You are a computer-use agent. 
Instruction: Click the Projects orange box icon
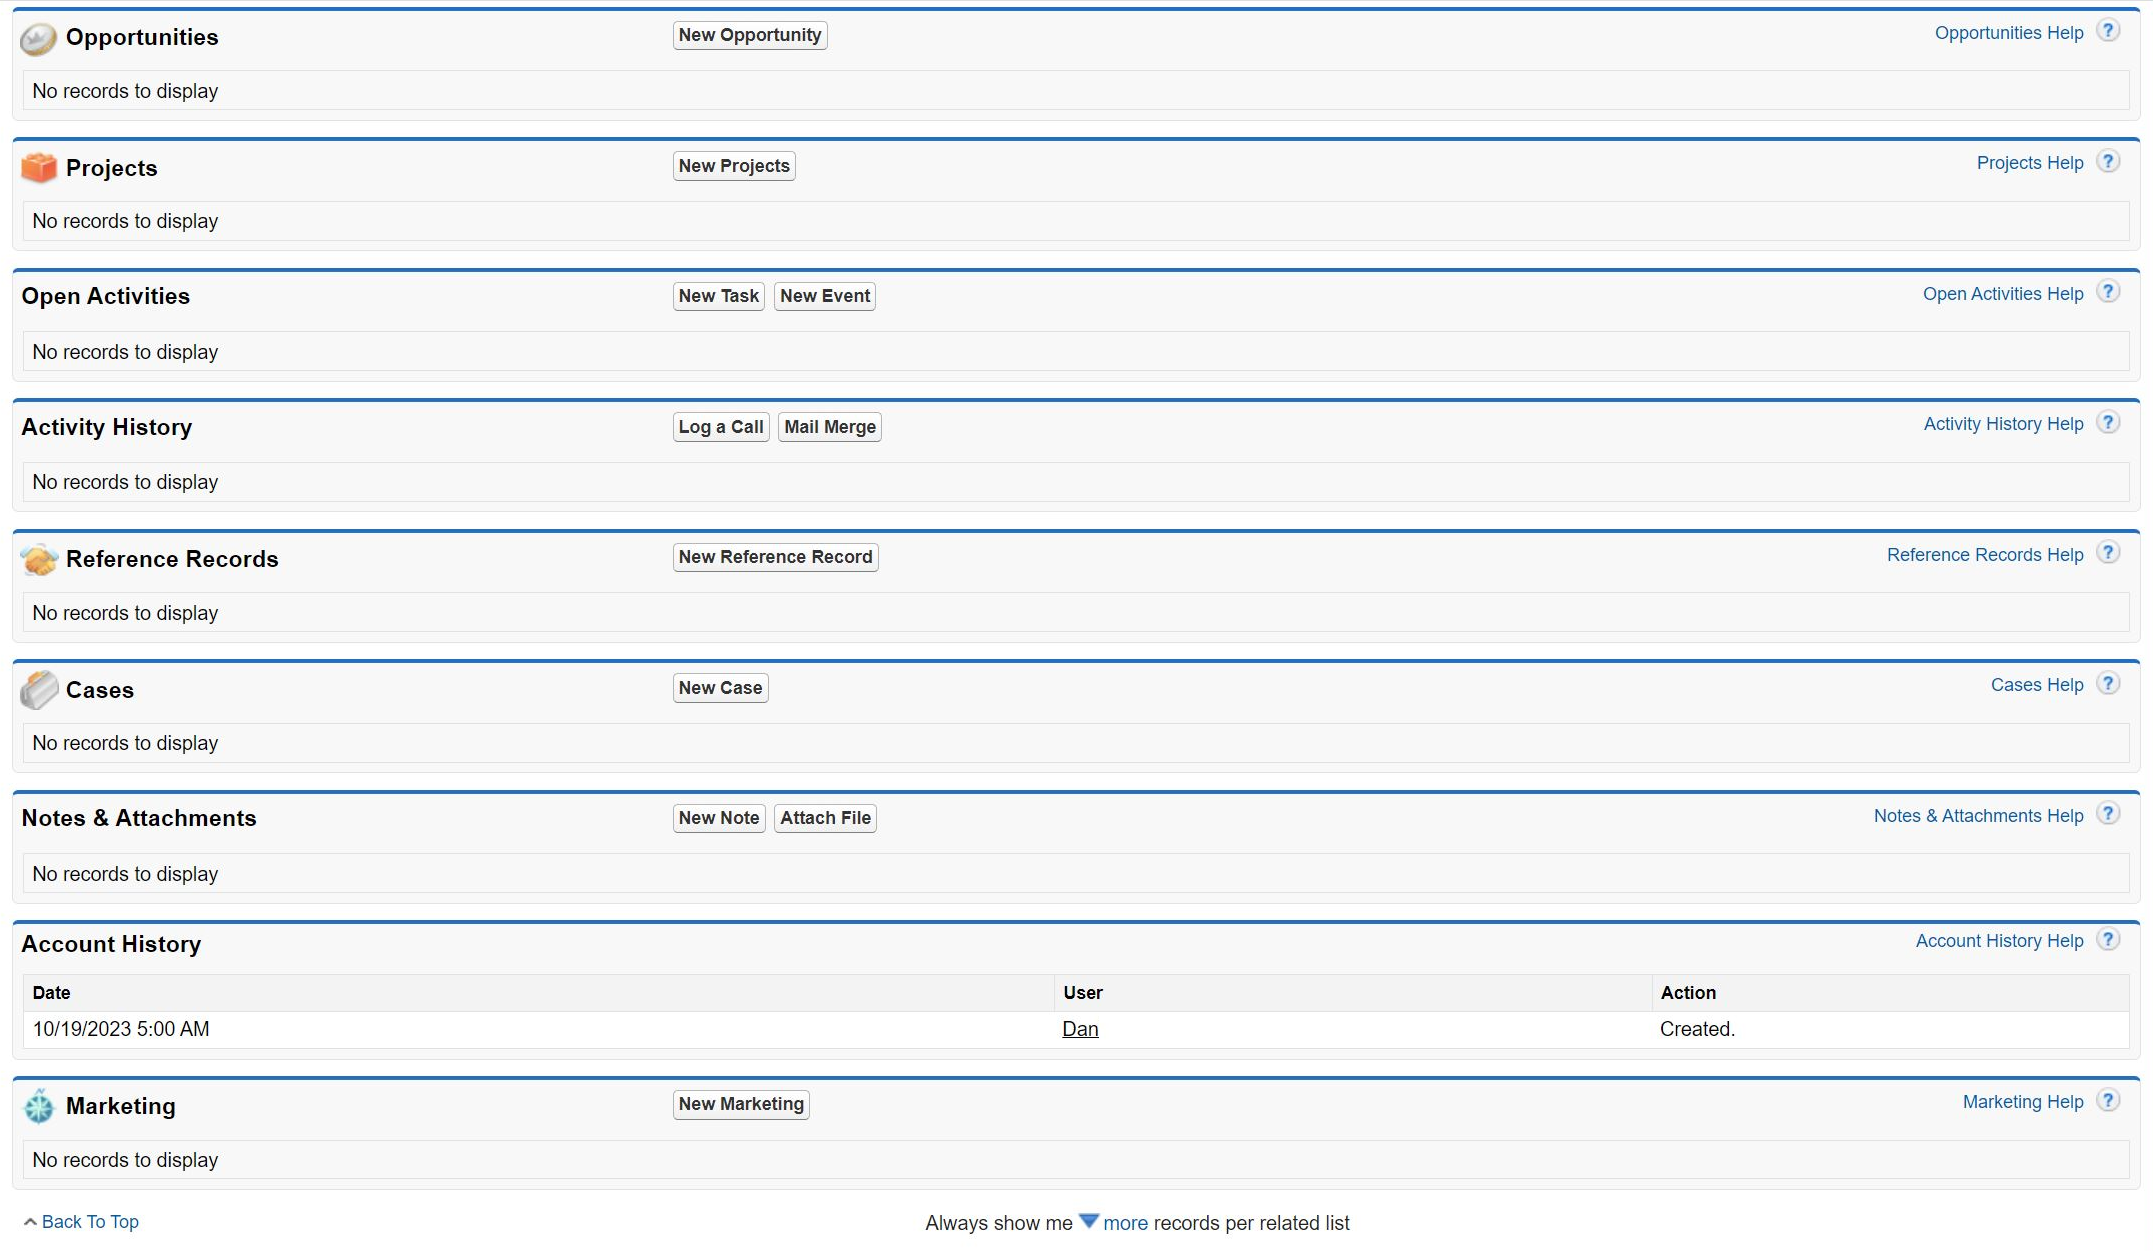(x=39, y=168)
